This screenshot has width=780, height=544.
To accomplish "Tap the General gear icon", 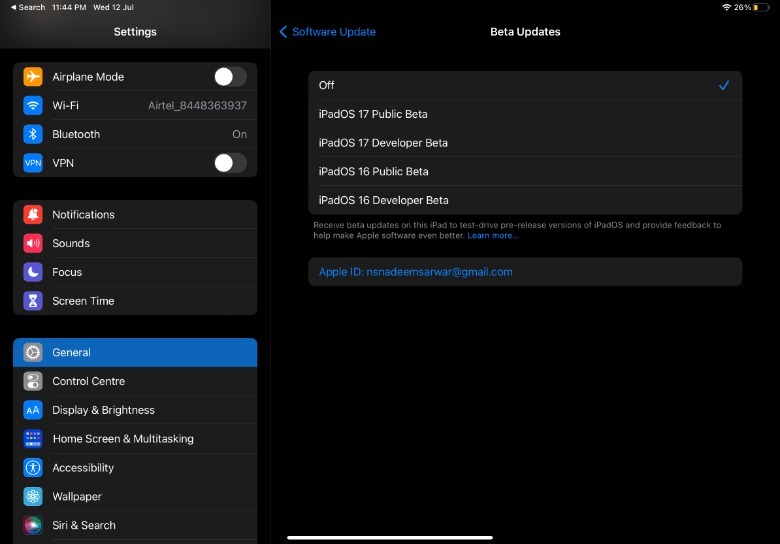I will click(x=33, y=352).
